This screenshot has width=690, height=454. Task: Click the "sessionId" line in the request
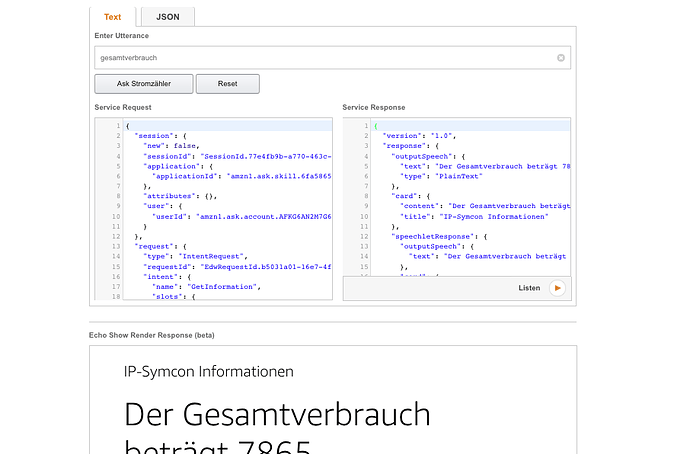[x=237, y=156]
